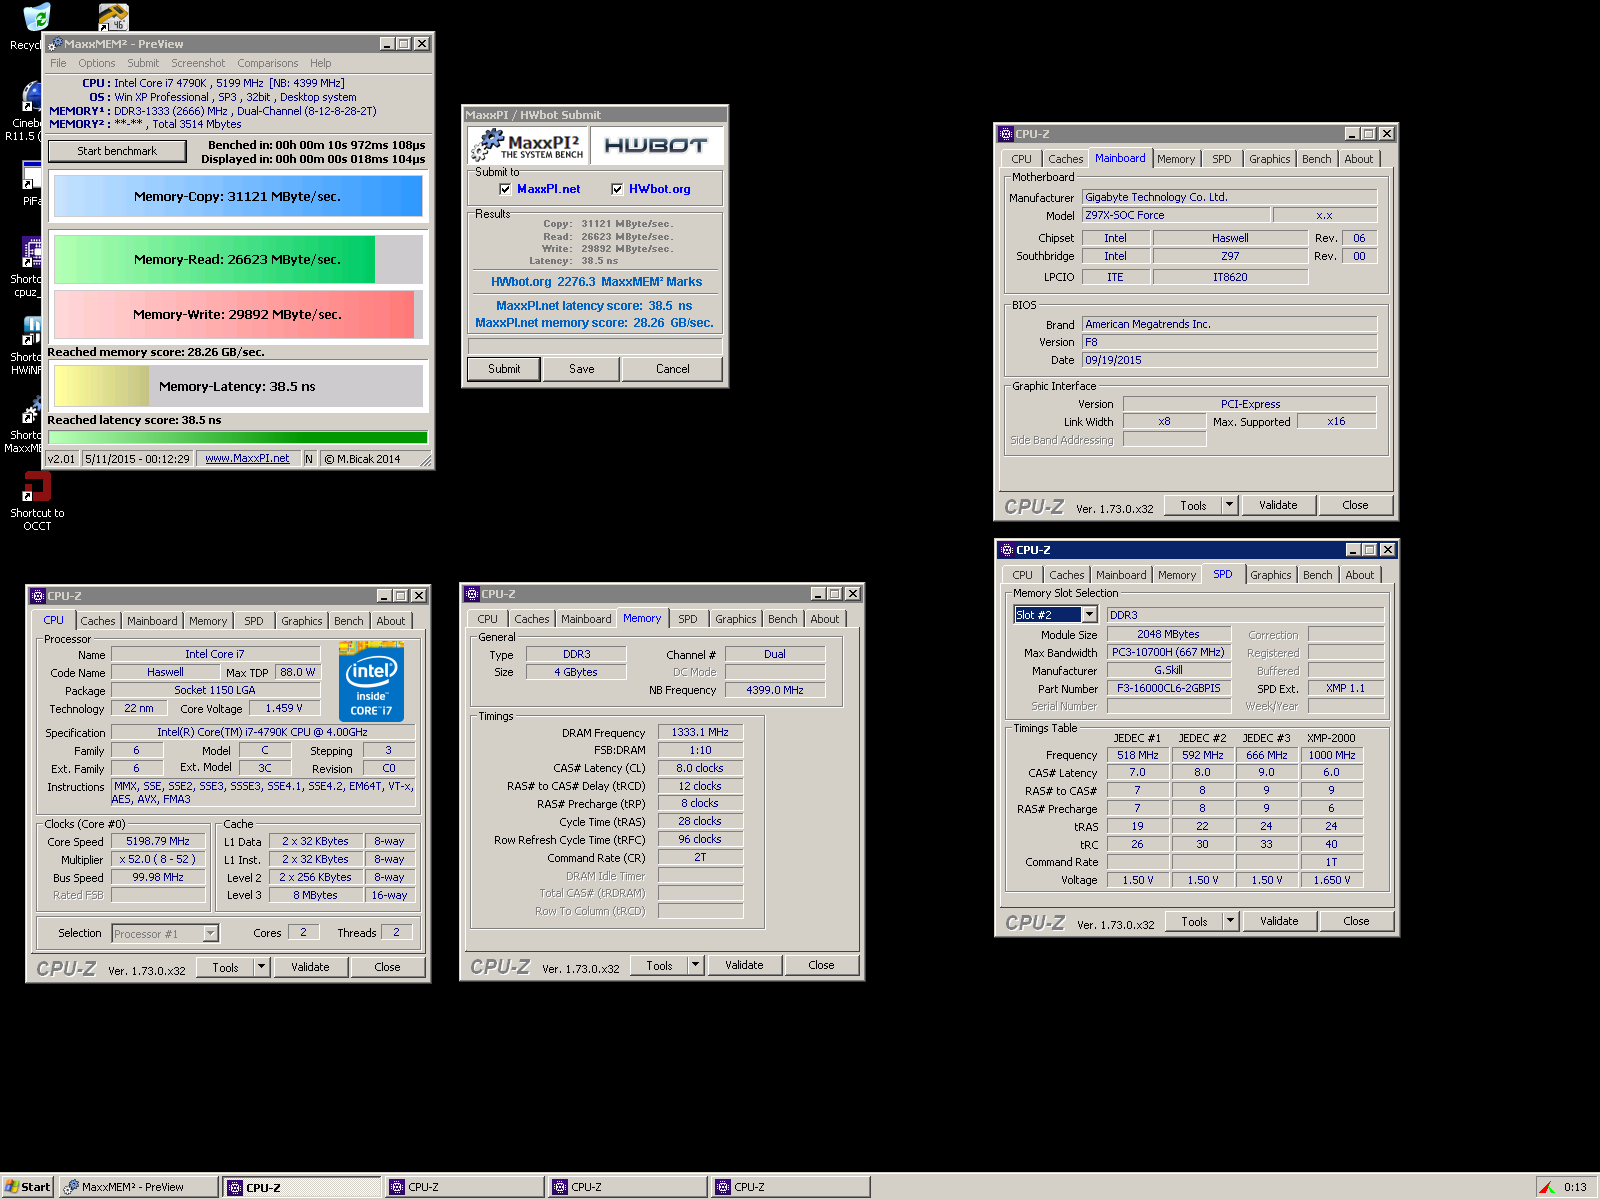Viewport: 1600px width, 1200px height.
Task: Open the Comparisons menu in MaxxMEM²
Action: click(x=267, y=63)
